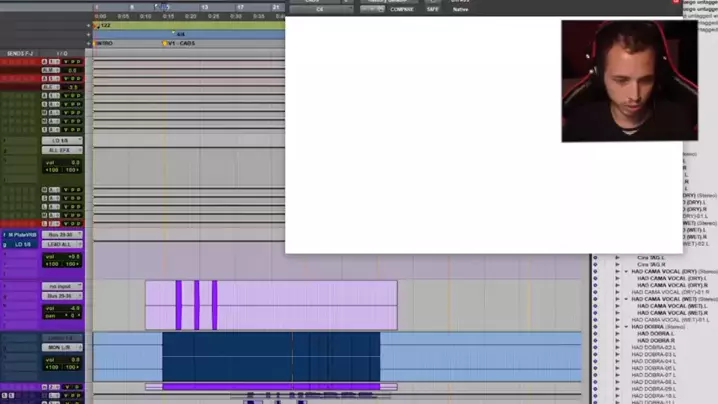Select the V1 - CADS yellow marker

tap(180, 44)
